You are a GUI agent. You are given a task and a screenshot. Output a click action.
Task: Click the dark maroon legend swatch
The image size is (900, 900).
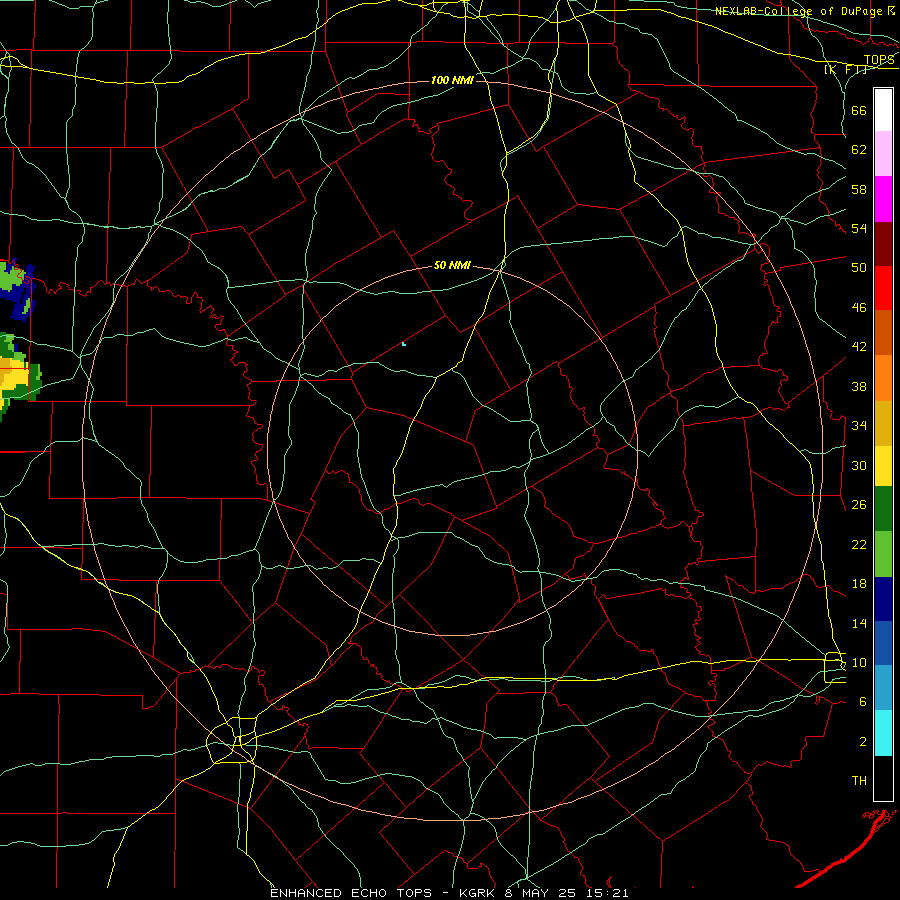883,244
